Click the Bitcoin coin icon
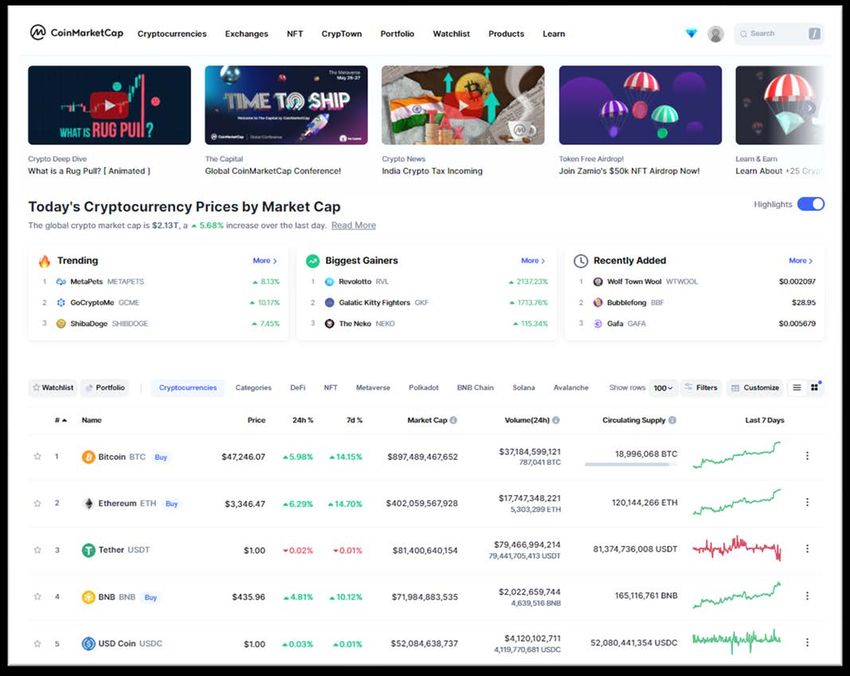Image resolution: width=850 pixels, height=676 pixels. click(88, 457)
